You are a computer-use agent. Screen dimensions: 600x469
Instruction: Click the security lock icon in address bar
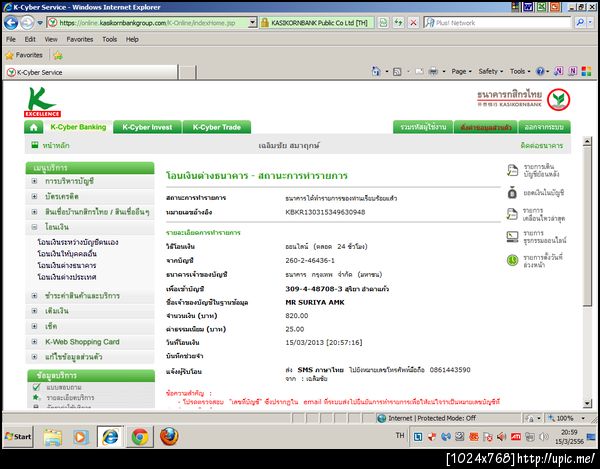coord(264,23)
